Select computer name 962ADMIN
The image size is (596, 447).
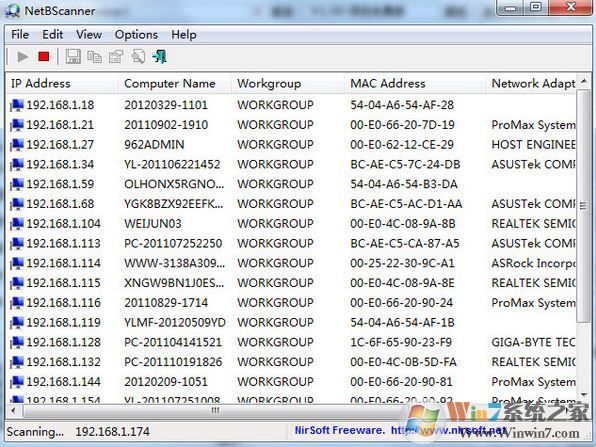[154, 144]
